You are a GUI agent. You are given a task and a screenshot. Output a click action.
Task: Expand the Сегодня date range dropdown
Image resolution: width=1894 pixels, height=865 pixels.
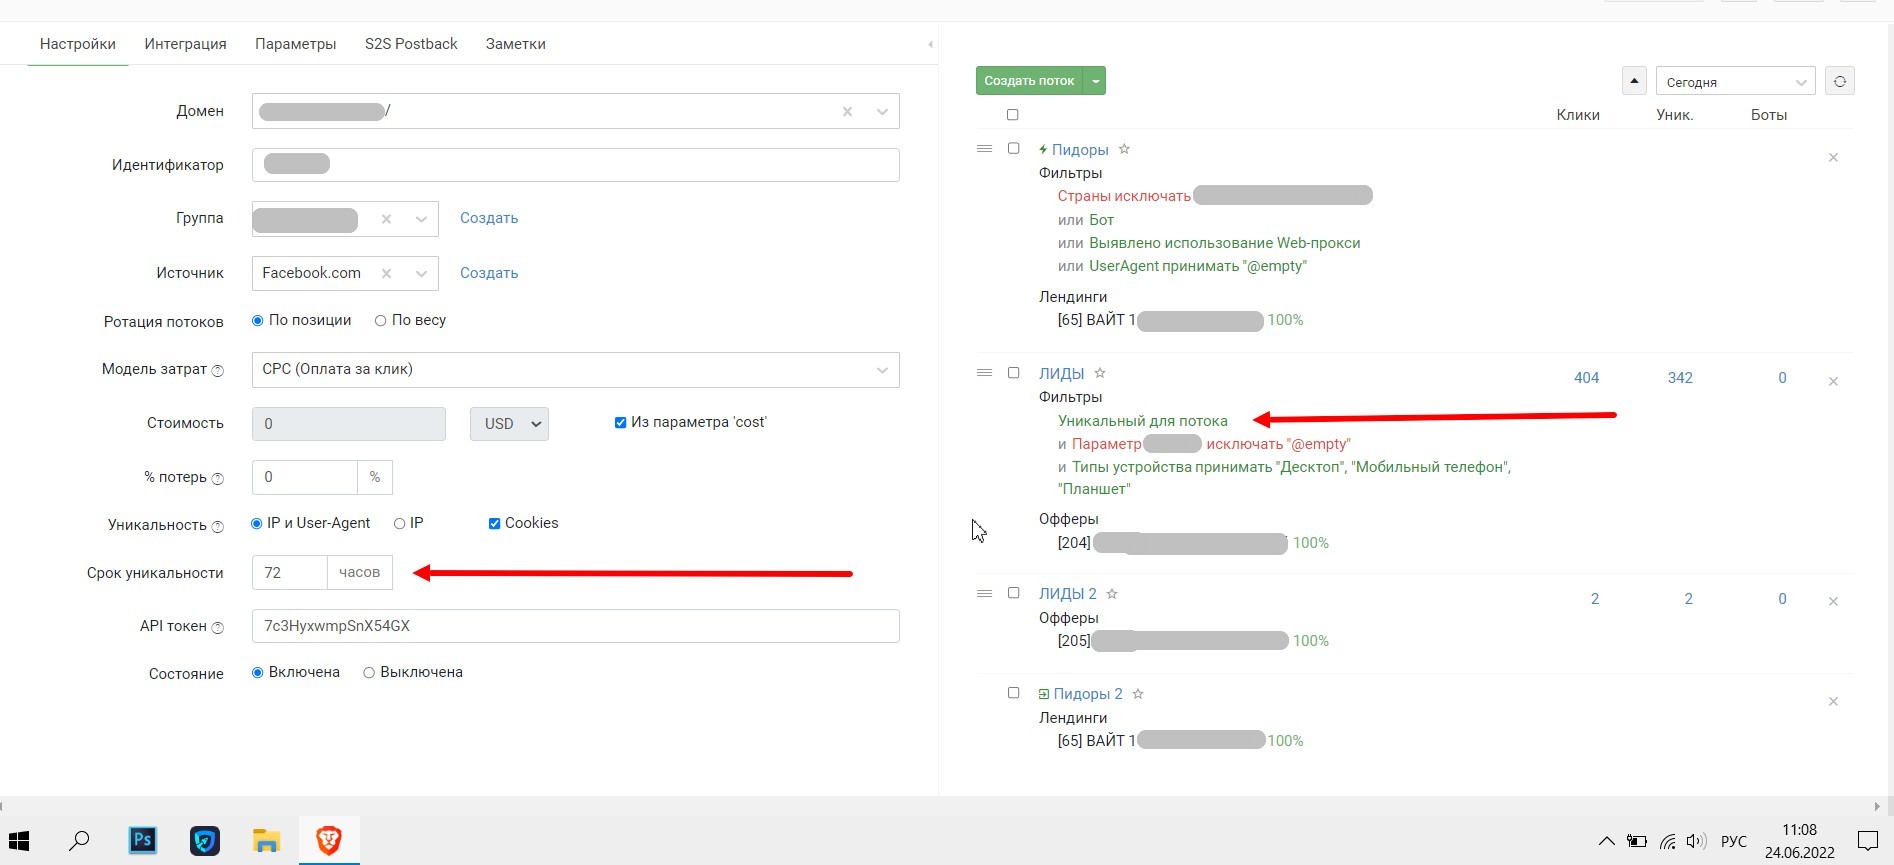1735,82
